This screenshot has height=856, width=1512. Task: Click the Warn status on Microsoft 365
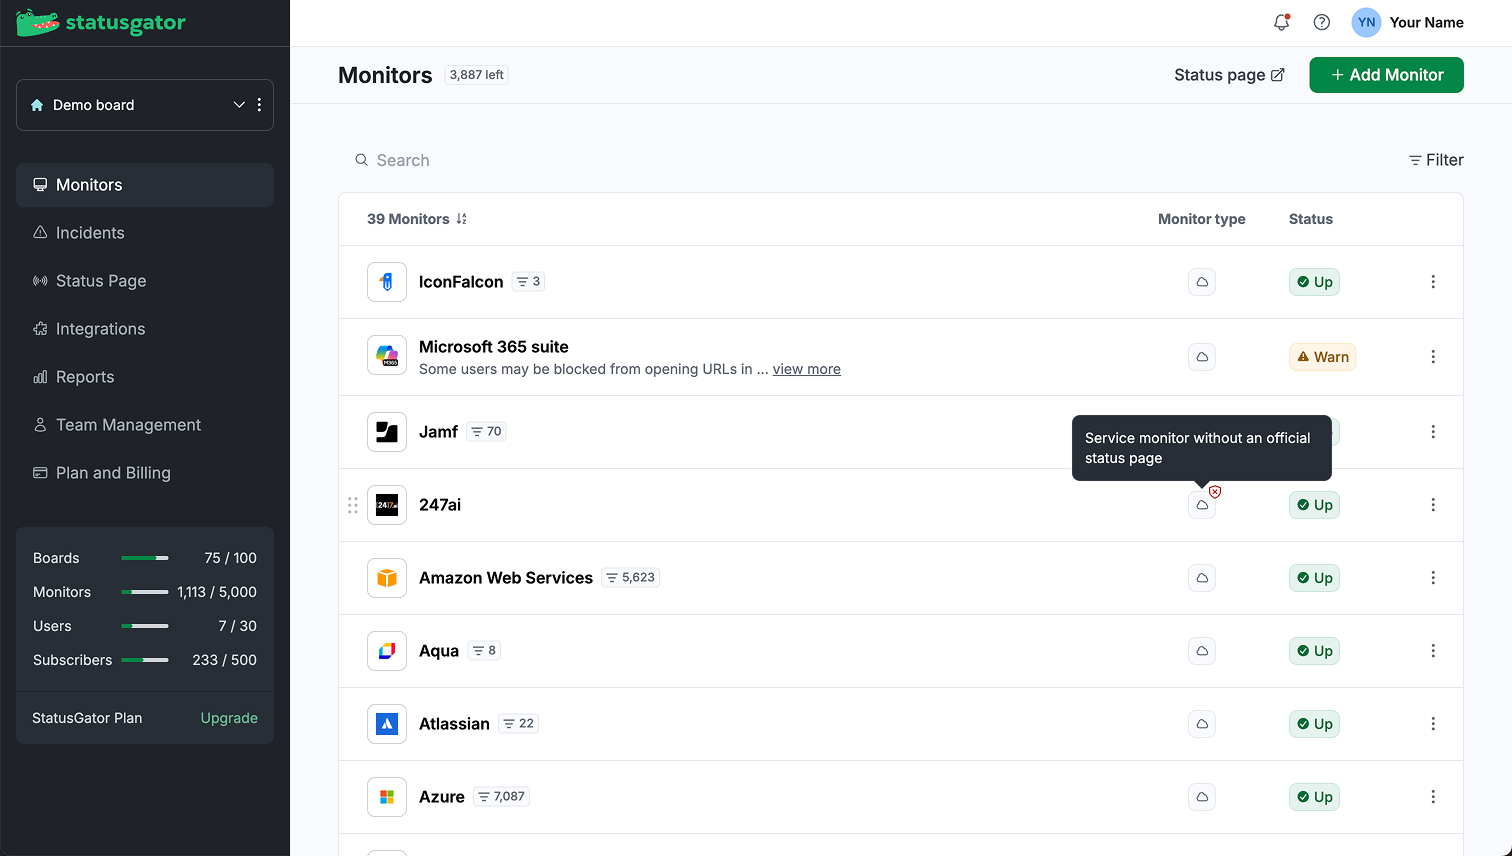tap(1322, 357)
